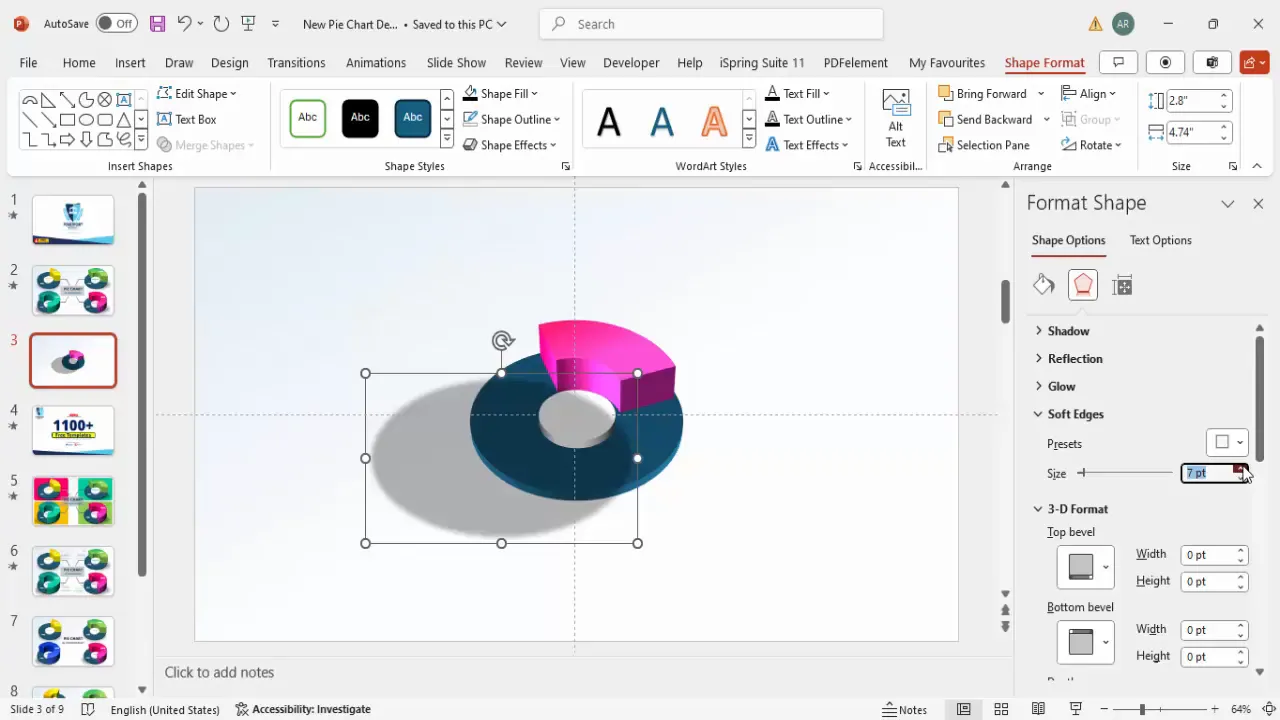The image size is (1280, 720).
Task: Select the Effects pentagon icon tab
Action: point(1083,285)
